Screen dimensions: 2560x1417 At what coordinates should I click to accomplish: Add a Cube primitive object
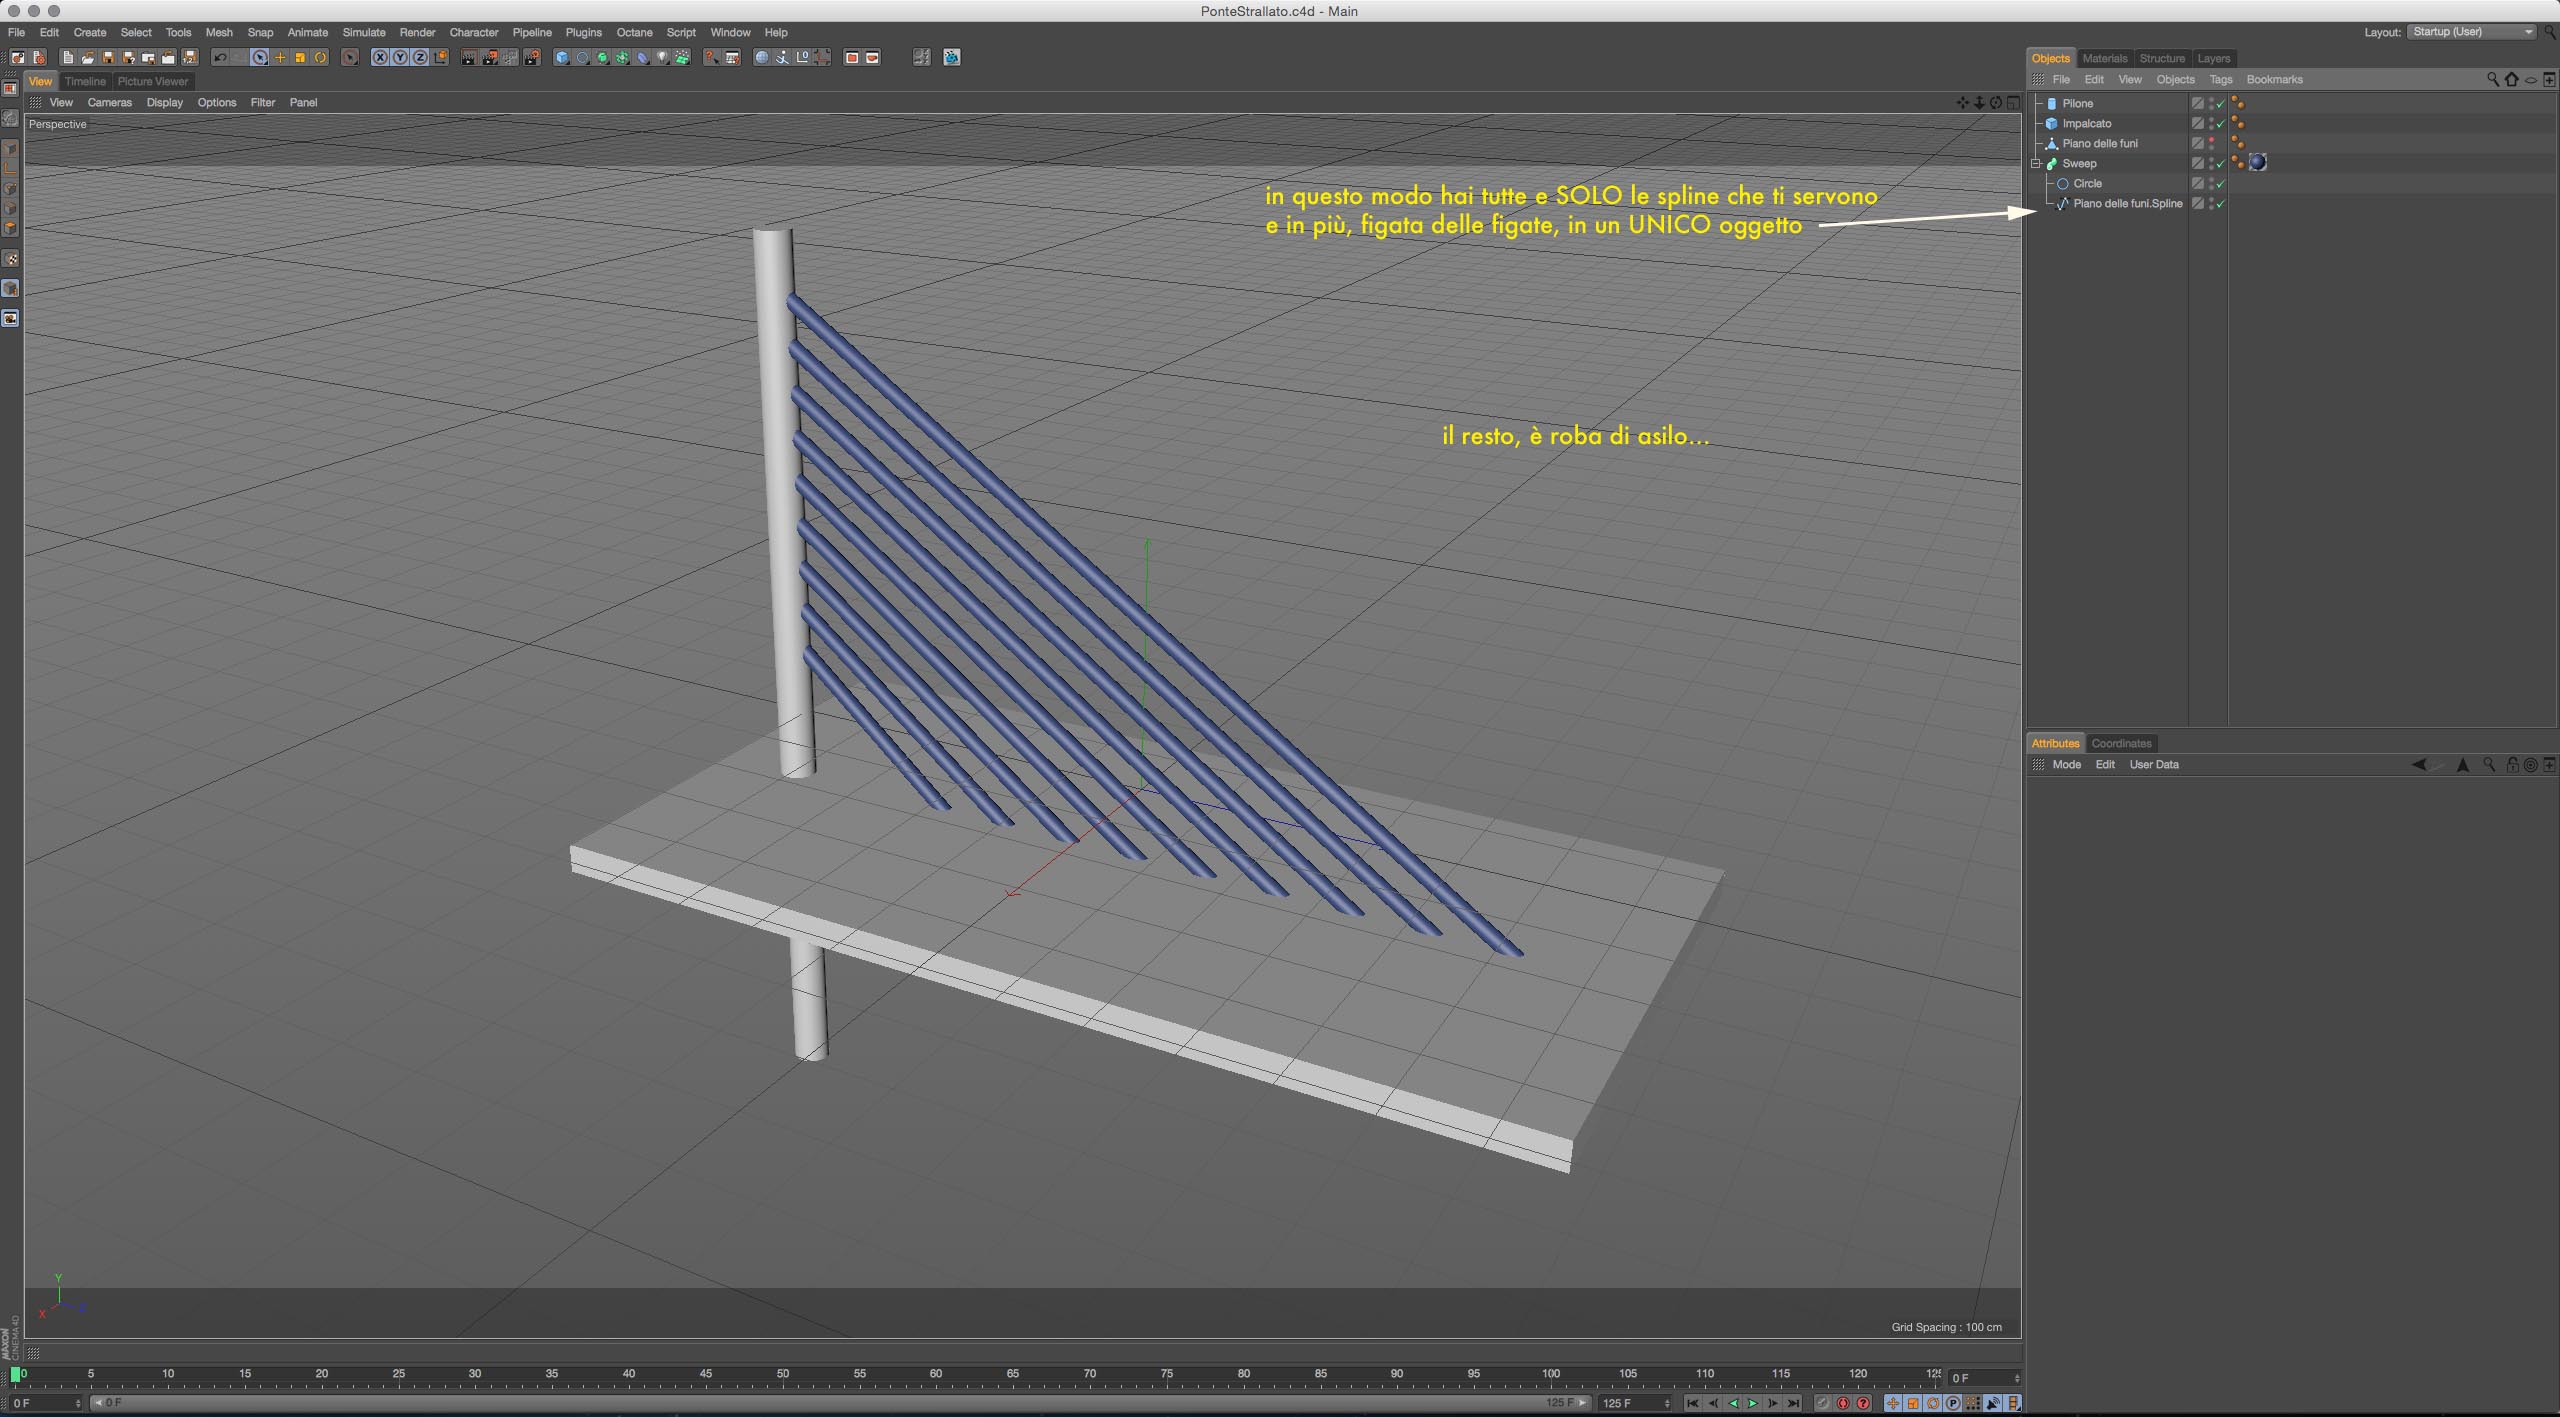coord(562,58)
